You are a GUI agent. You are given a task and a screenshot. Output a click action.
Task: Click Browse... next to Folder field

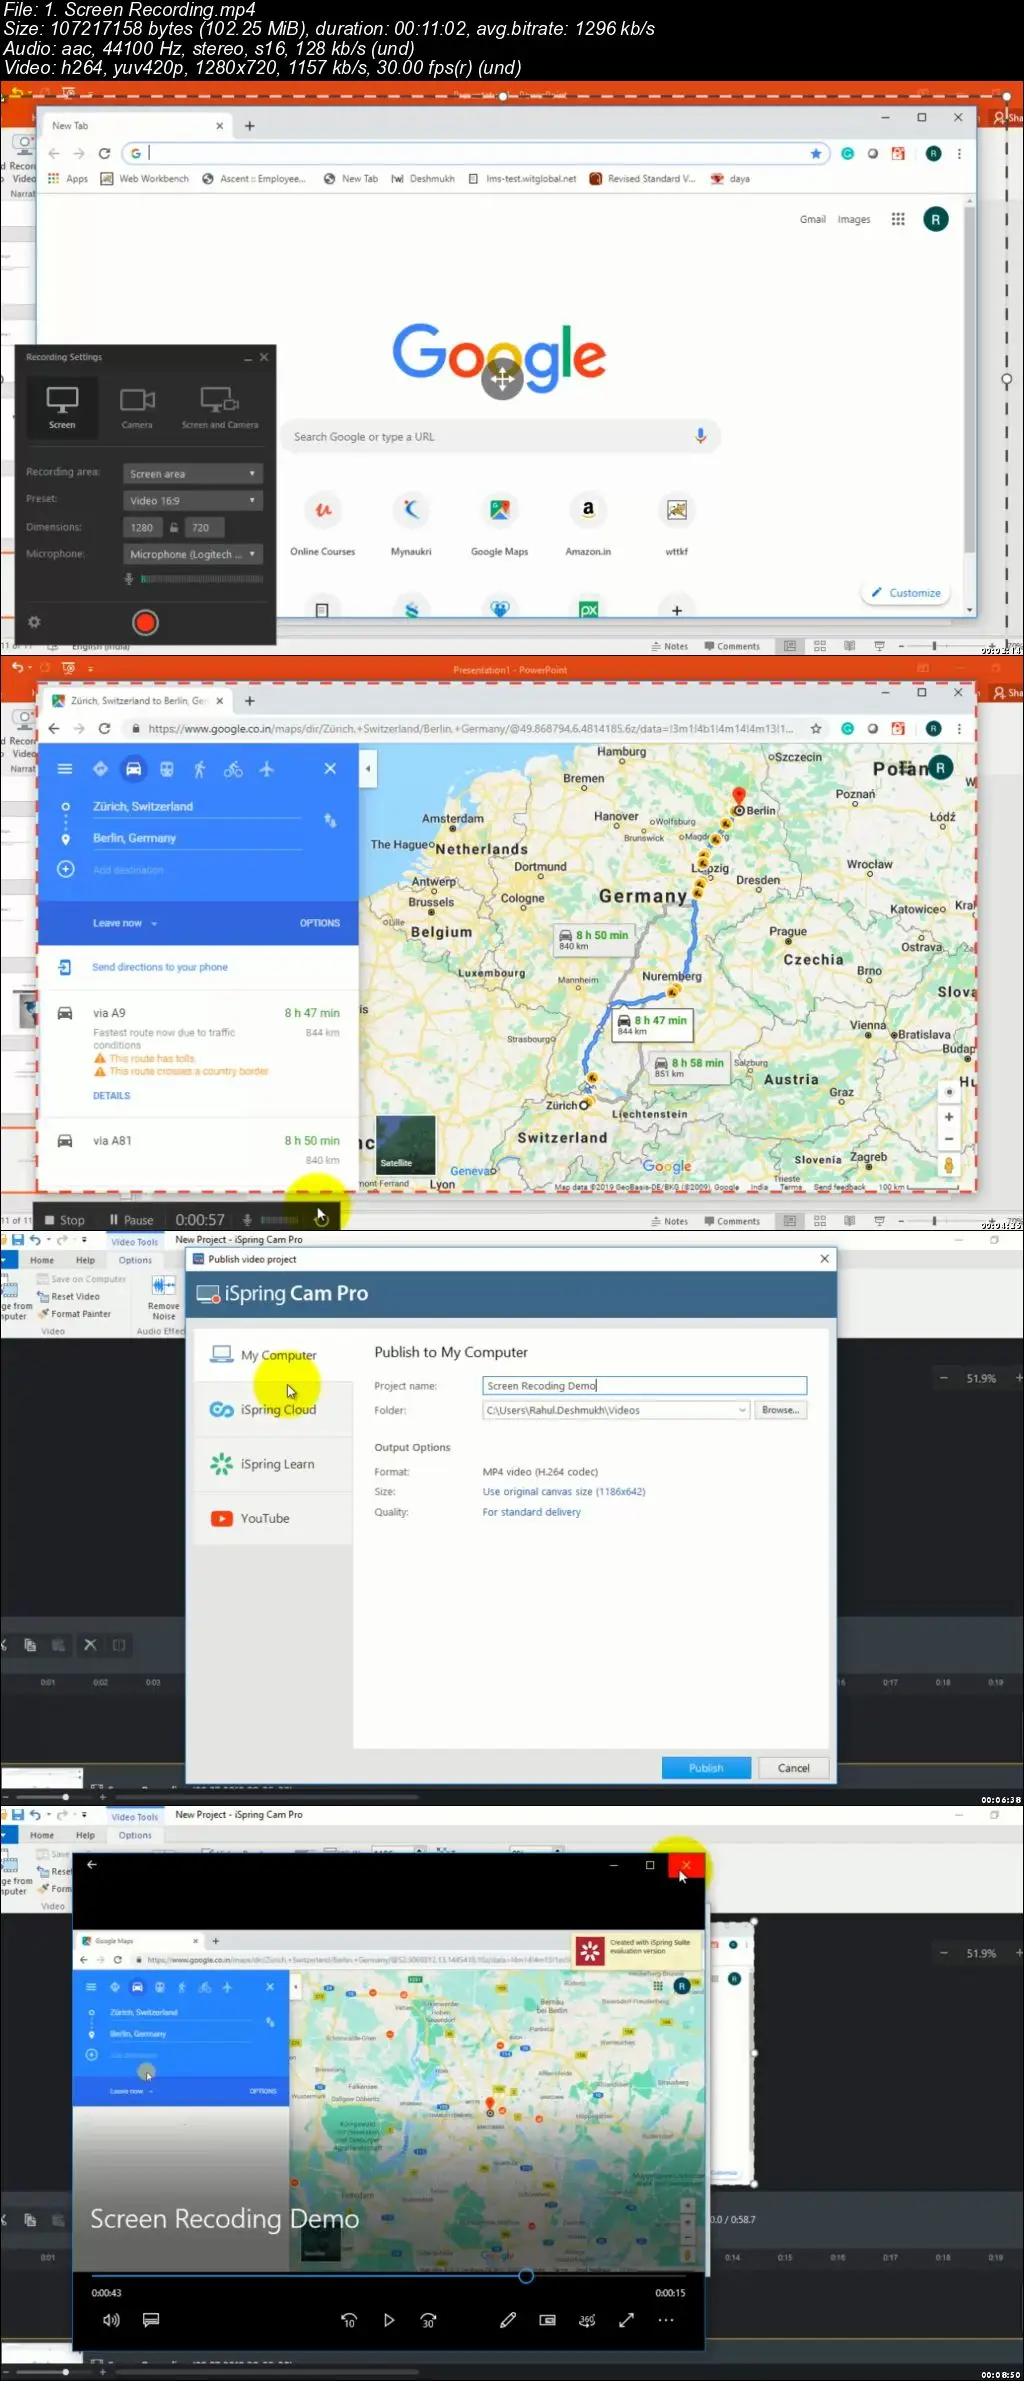click(x=780, y=1410)
